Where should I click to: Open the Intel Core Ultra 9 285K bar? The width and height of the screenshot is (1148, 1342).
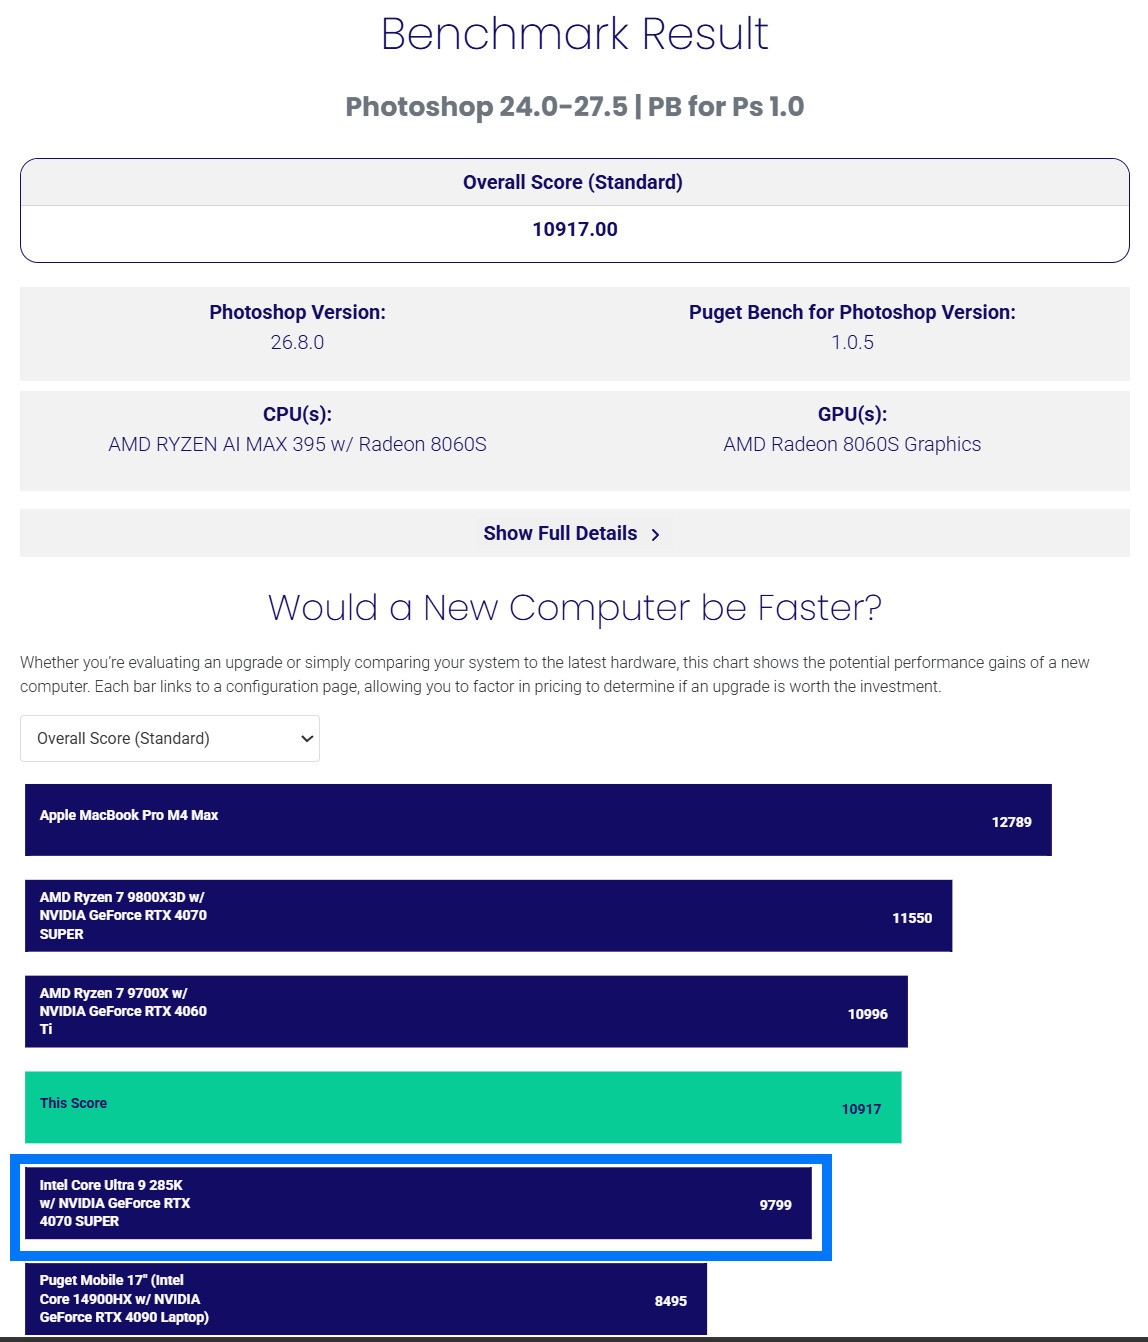(418, 1203)
